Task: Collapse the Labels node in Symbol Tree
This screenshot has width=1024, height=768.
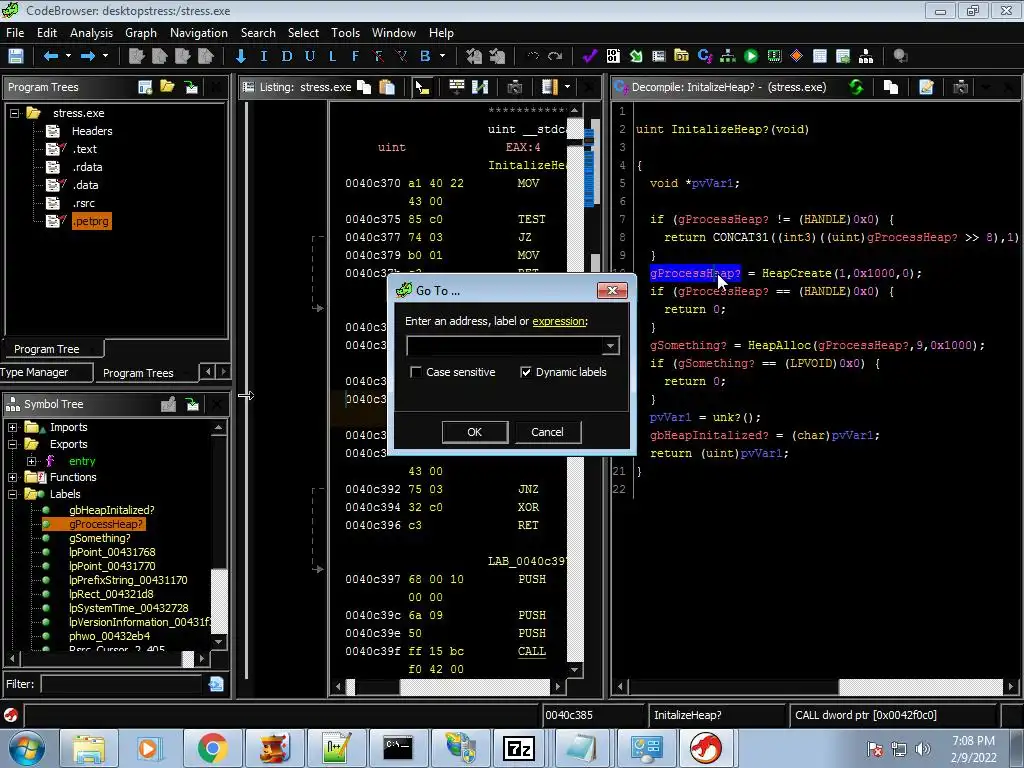Action: [12, 494]
